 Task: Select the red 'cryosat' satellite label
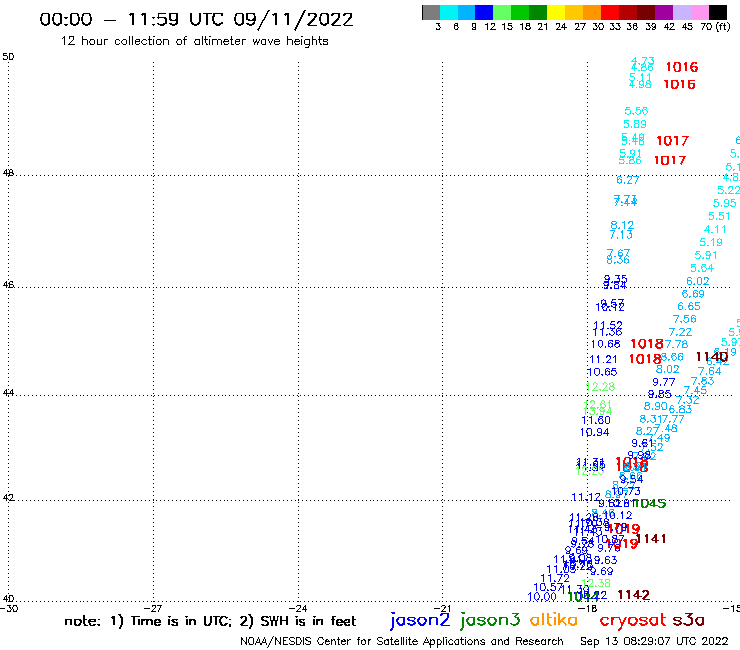click(632, 620)
